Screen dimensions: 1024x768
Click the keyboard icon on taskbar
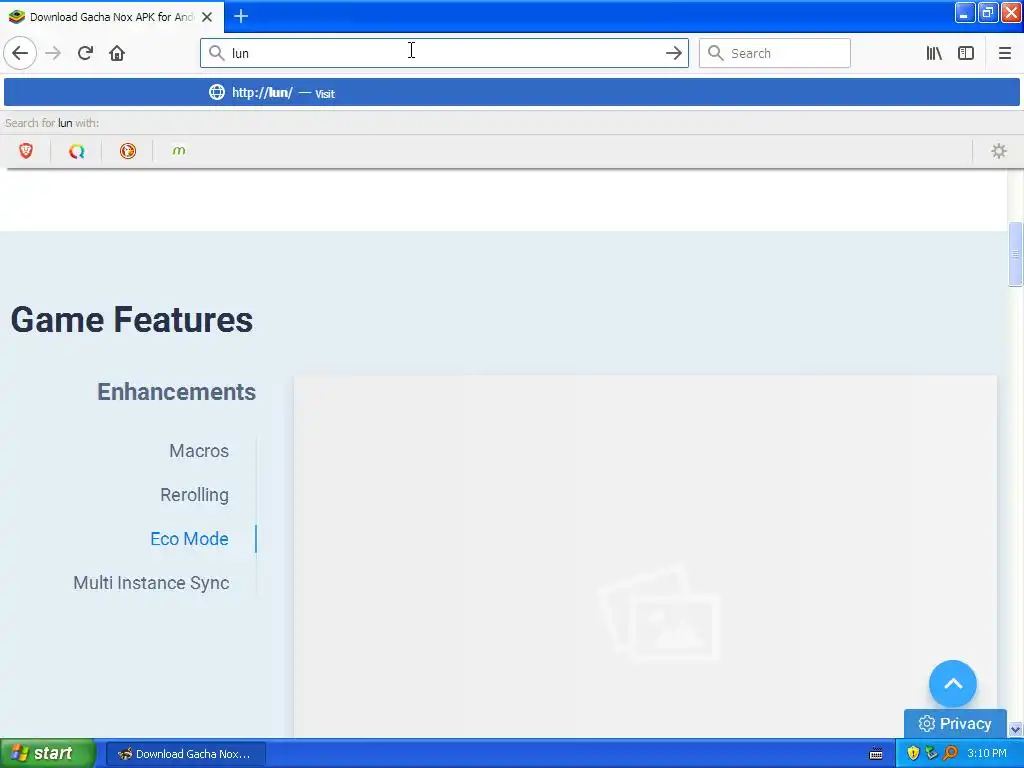(x=876, y=754)
